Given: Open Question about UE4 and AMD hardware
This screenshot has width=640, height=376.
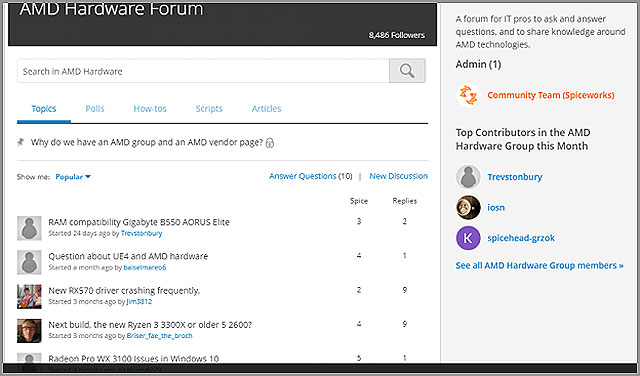Looking at the screenshot, I should coord(128,256).
